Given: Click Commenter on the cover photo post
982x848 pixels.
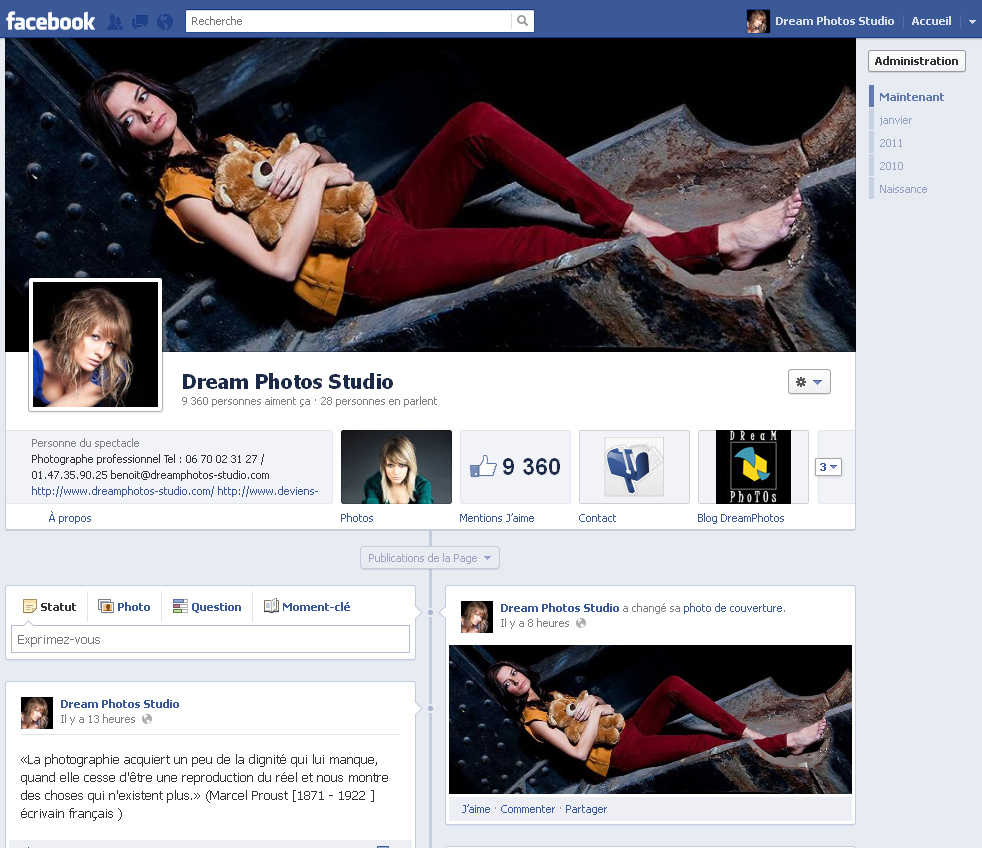Looking at the screenshot, I should 527,809.
